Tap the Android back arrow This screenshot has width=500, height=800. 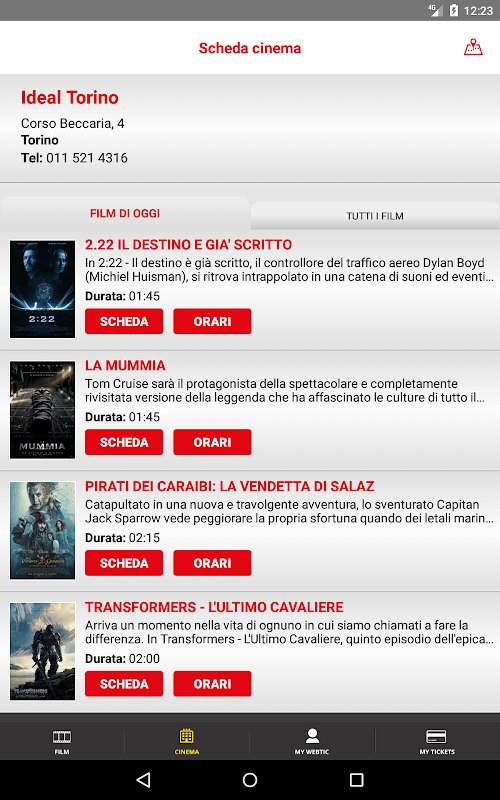point(143,779)
